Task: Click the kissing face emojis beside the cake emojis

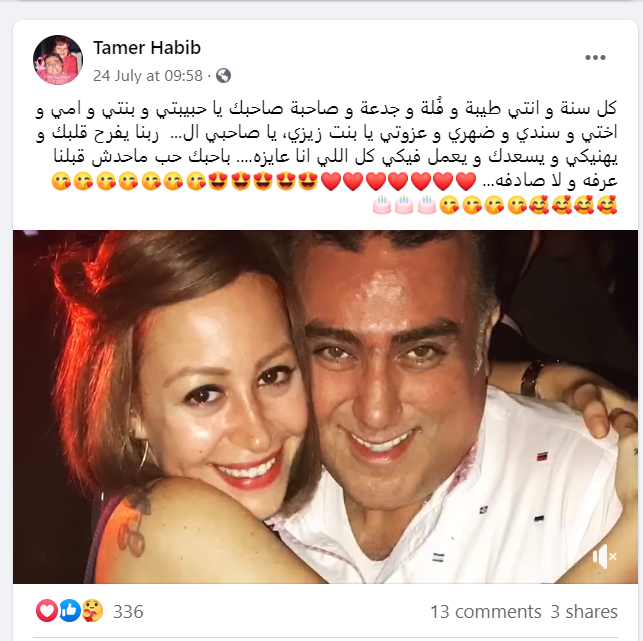Action: (483, 205)
